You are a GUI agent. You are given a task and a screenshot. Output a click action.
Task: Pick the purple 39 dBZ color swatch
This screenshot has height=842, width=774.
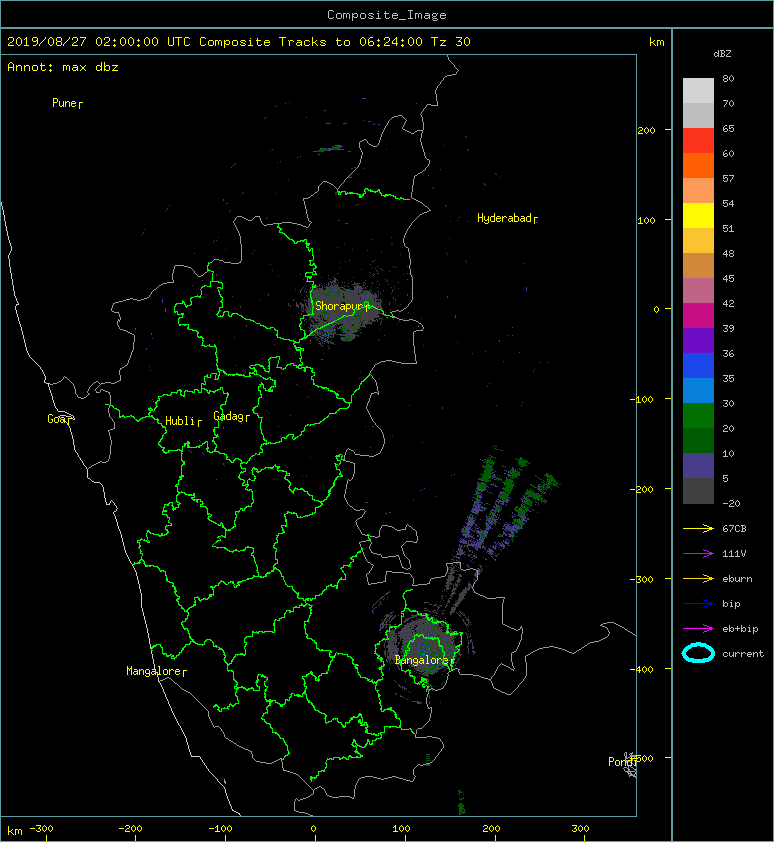(x=698, y=340)
